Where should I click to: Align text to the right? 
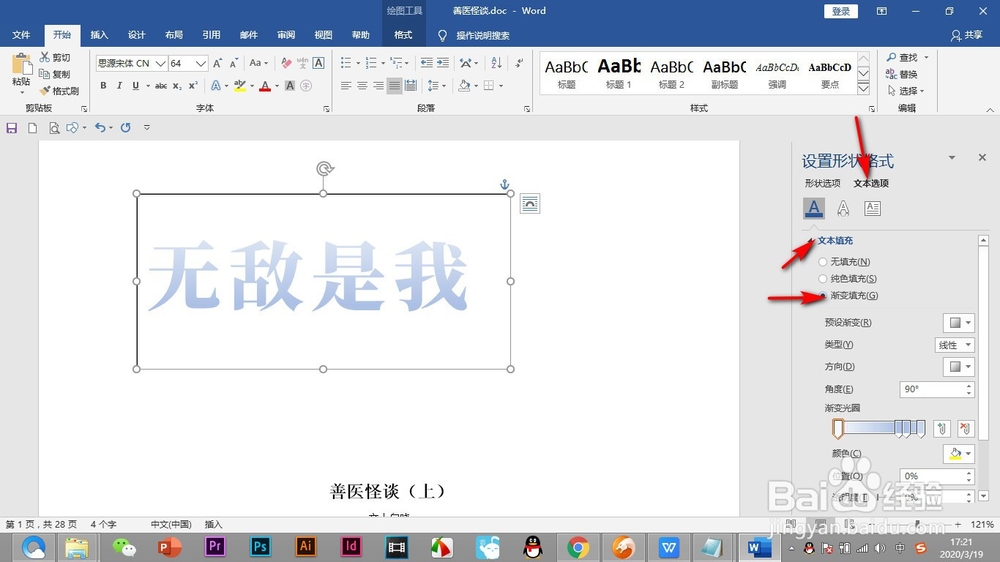[x=378, y=85]
